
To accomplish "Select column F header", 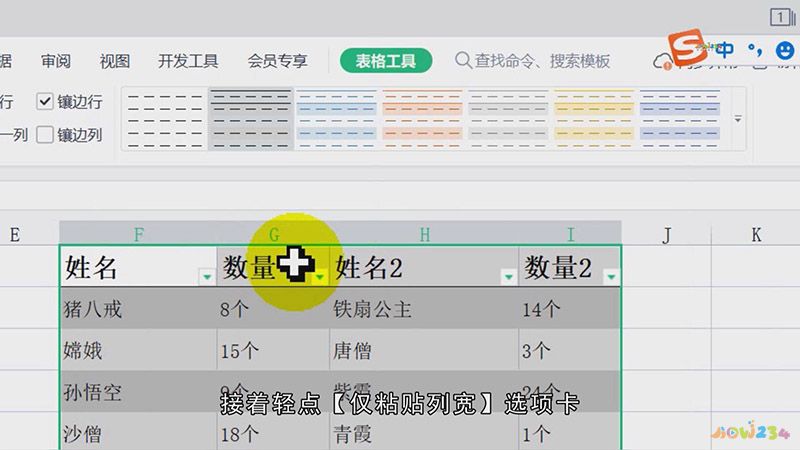I will (138, 235).
